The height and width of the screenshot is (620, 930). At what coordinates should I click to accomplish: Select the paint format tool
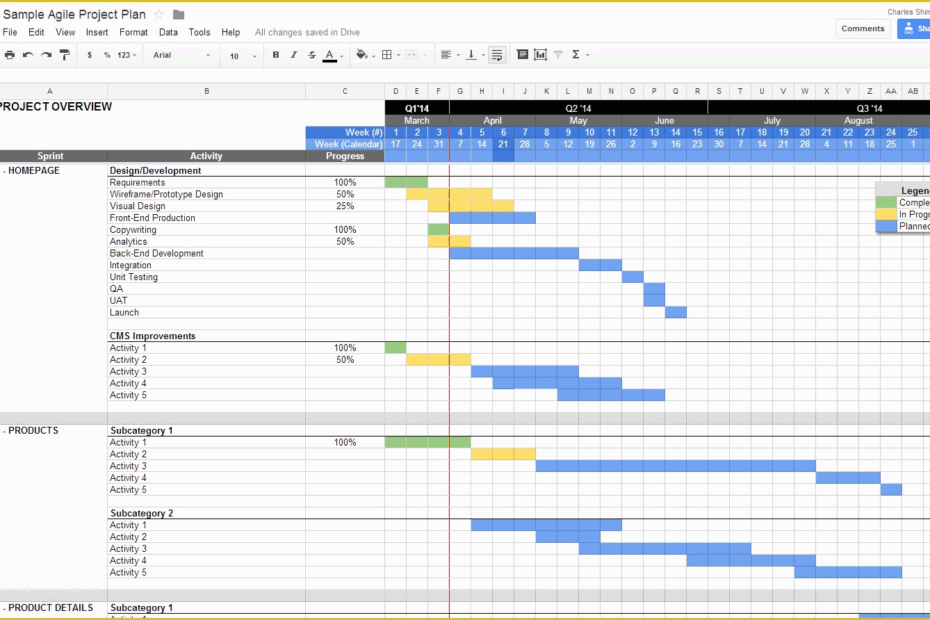point(63,55)
